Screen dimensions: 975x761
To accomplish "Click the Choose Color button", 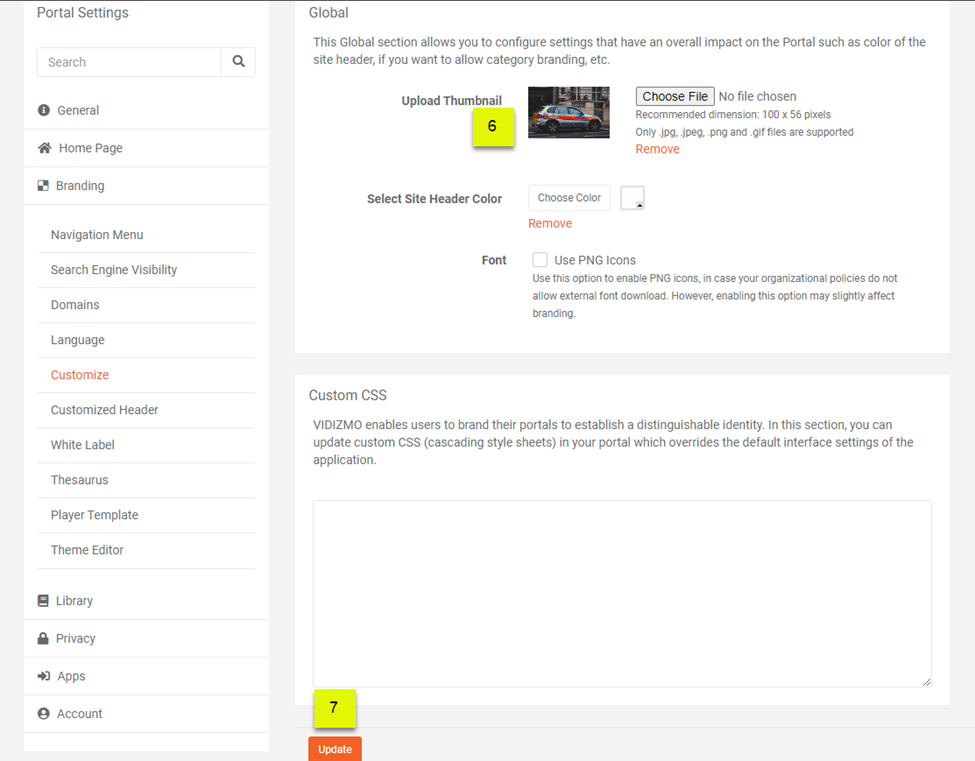I will pos(569,198).
